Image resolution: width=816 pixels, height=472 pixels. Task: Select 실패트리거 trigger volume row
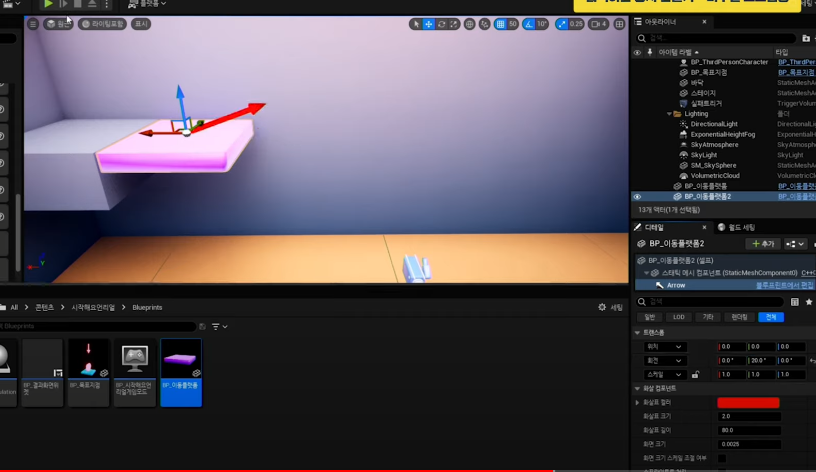[706, 104]
